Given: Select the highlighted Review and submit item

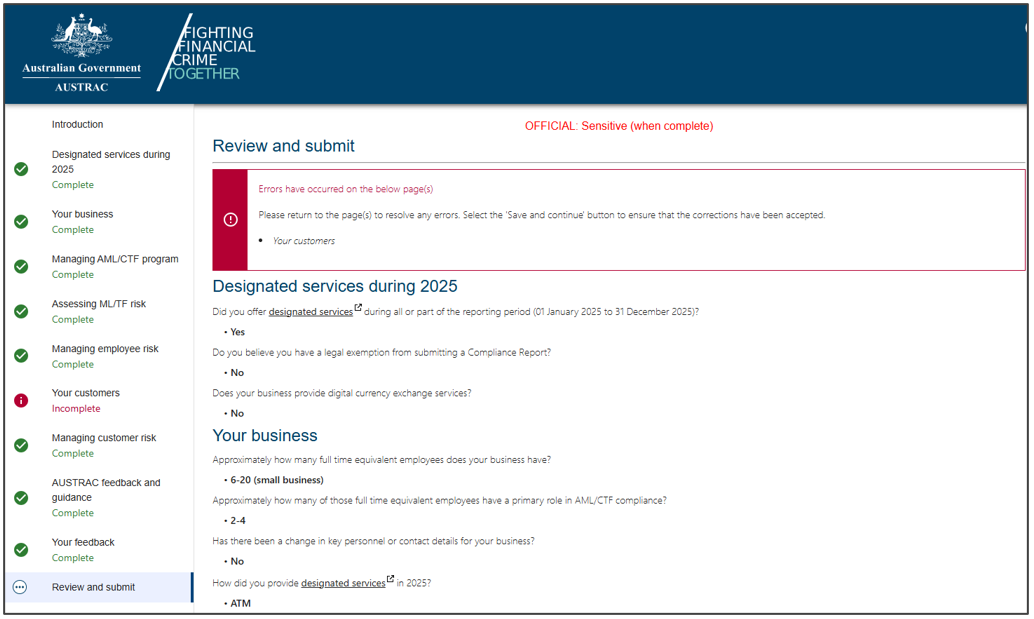Looking at the screenshot, I should click(99, 587).
